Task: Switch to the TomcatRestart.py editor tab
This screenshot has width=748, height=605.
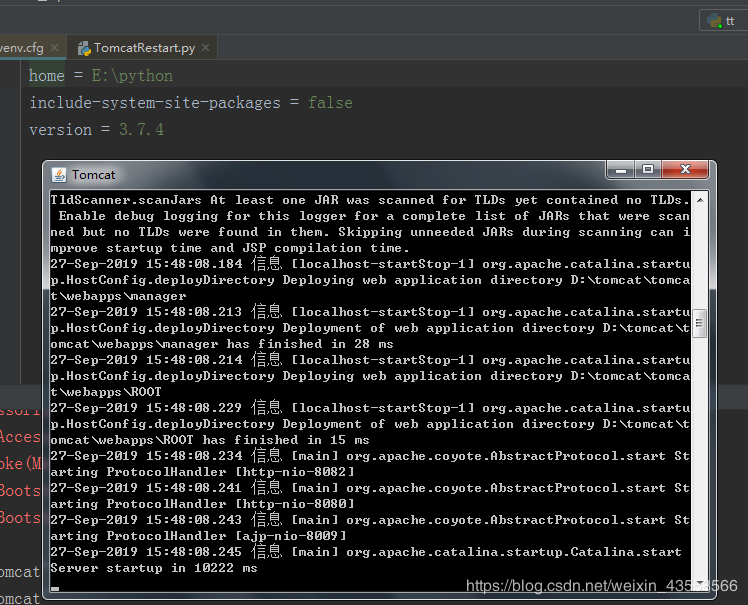Action: click(x=142, y=48)
